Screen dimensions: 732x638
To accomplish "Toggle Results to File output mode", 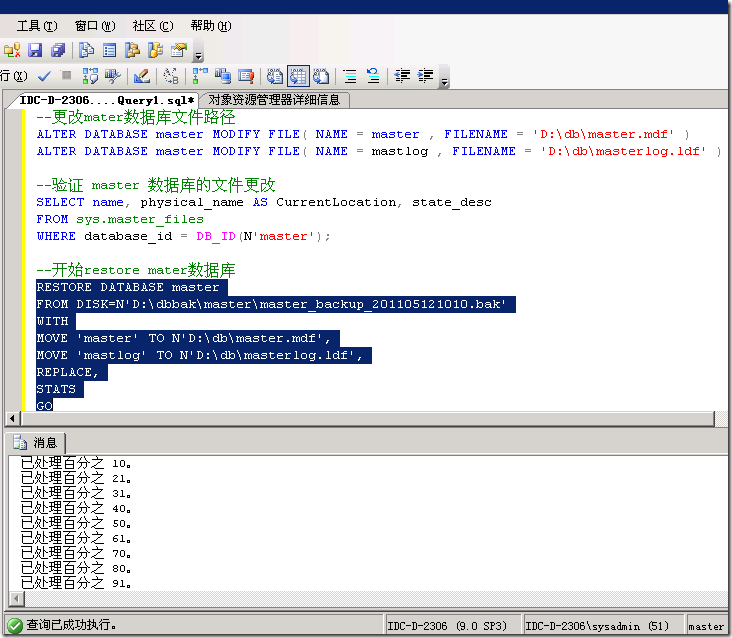I will coord(321,75).
